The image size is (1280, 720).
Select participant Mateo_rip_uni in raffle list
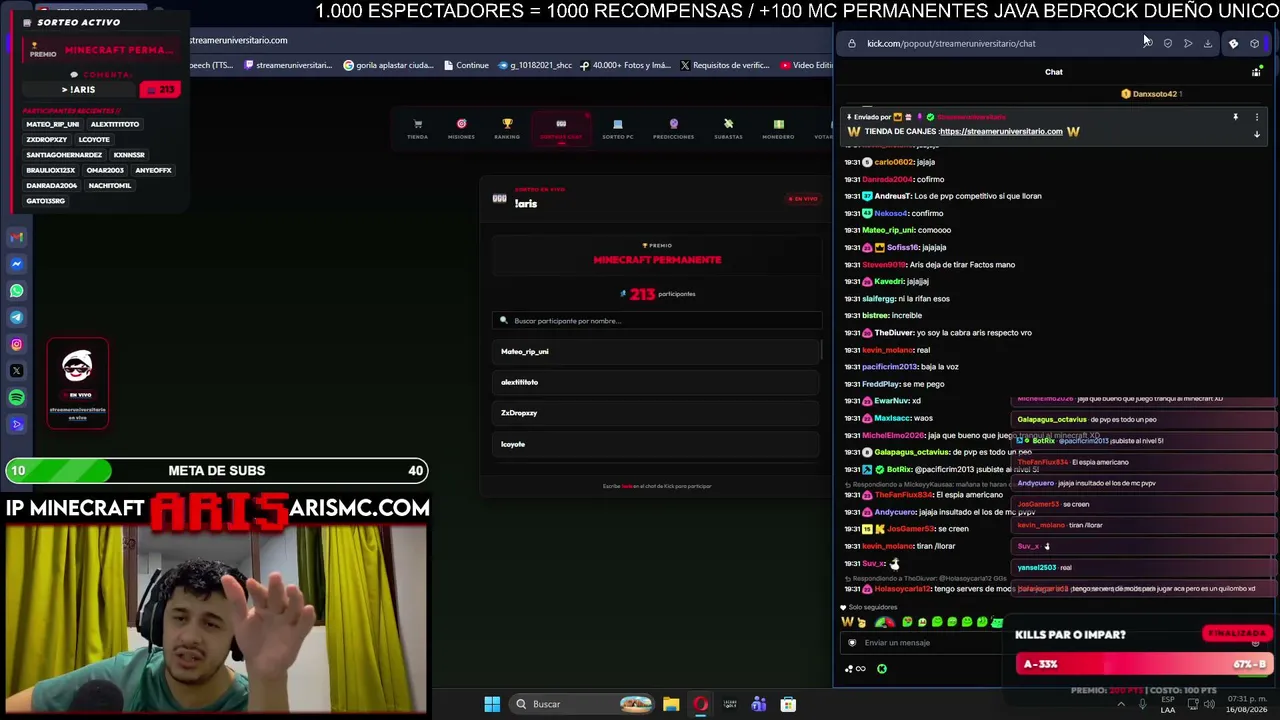click(657, 351)
